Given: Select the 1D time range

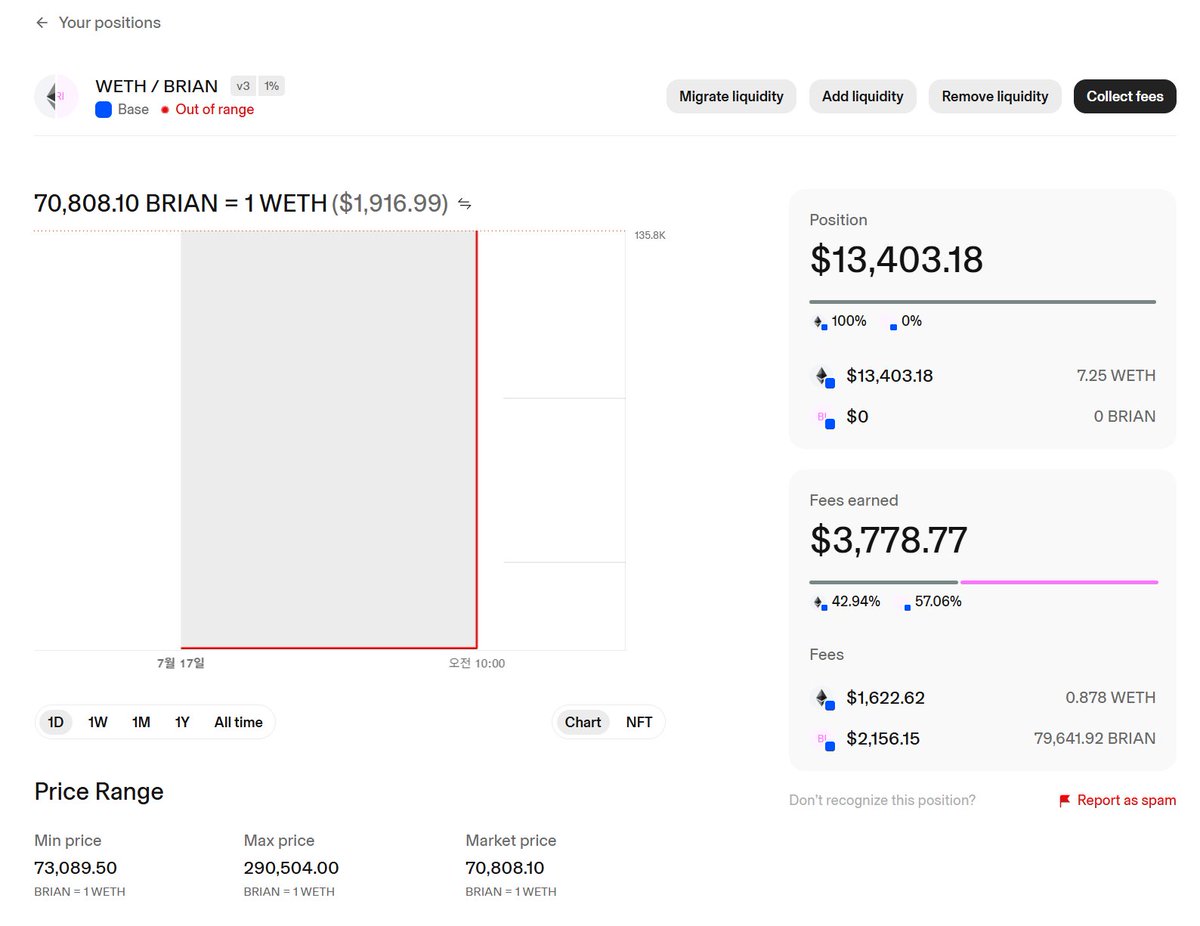Looking at the screenshot, I should click(x=56, y=722).
